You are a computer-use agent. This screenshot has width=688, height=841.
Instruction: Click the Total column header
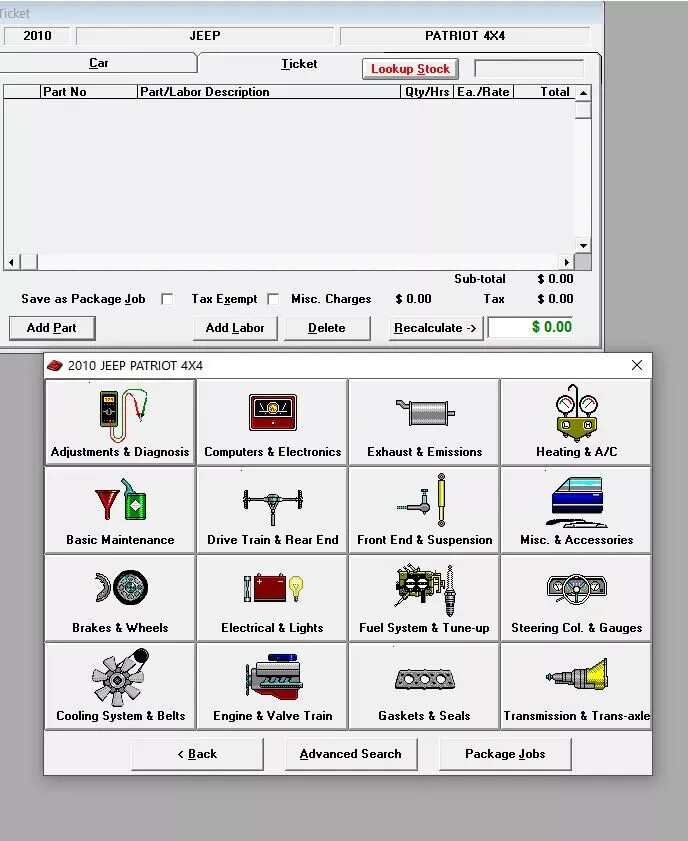coord(544,92)
